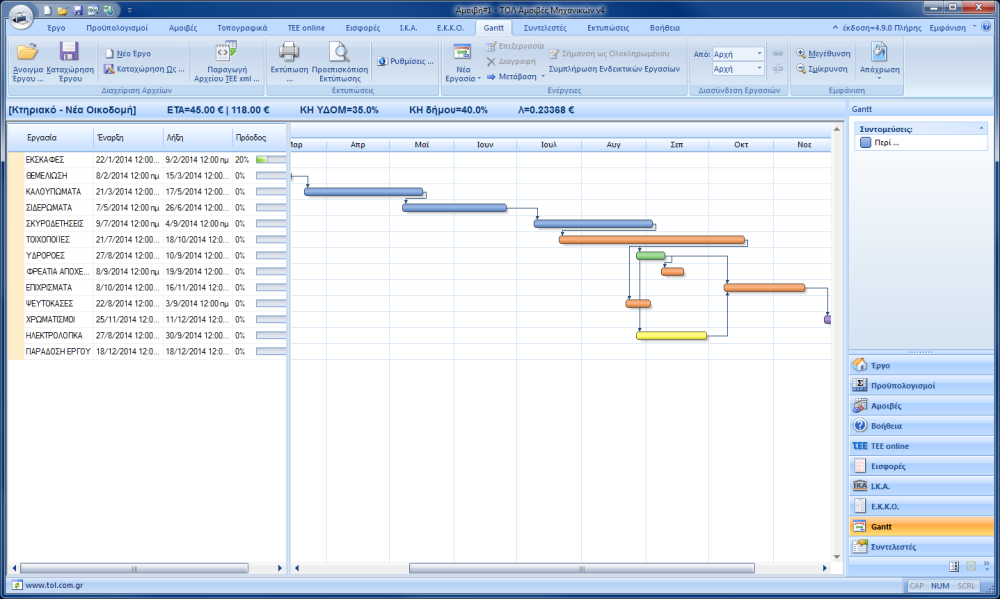The image size is (1000, 599).
Task: Collapse the Συντομεύσεις section arrow
Action: click(x=981, y=129)
